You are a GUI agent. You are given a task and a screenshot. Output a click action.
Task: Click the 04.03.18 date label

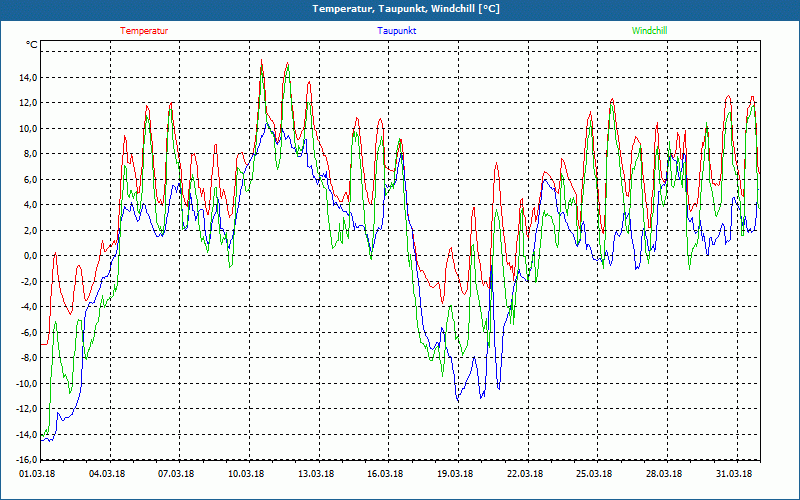(x=107, y=474)
